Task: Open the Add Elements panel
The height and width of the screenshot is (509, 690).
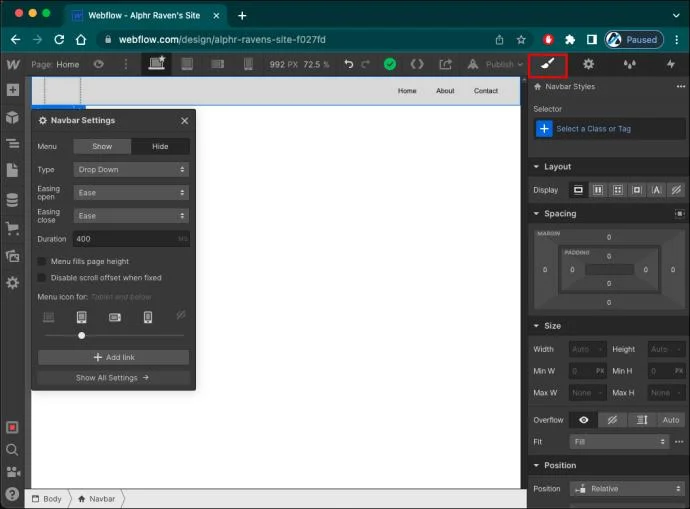Action: 12,90
